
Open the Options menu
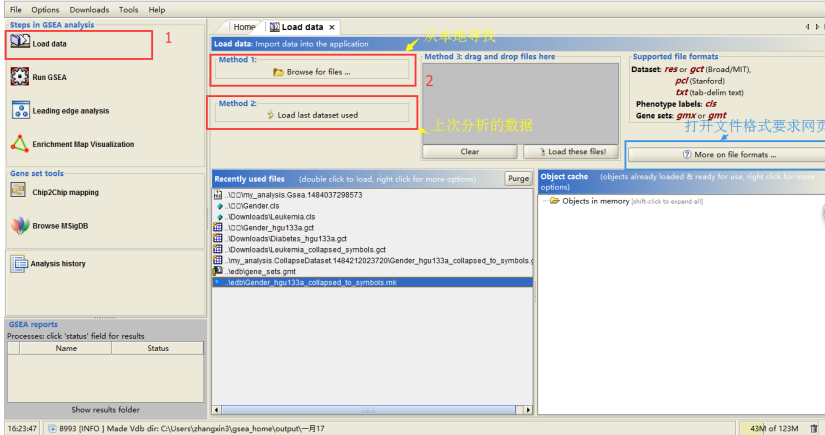click(45, 9)
